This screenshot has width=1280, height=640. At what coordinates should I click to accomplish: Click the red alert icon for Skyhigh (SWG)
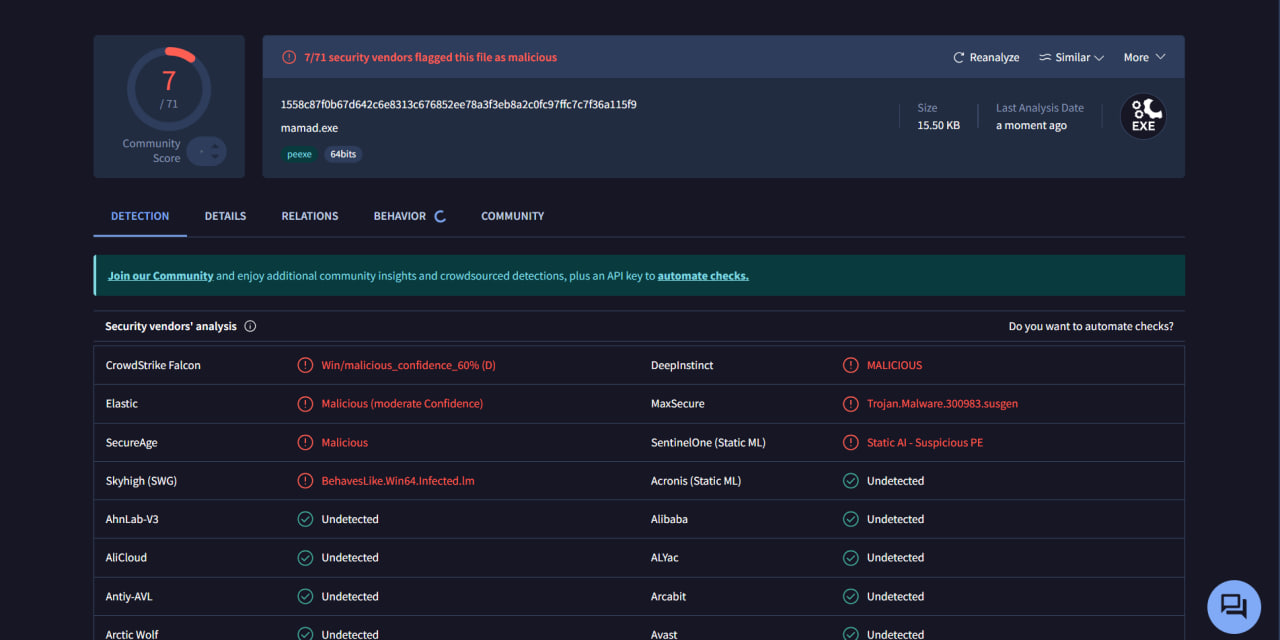(x=305, y=481)
